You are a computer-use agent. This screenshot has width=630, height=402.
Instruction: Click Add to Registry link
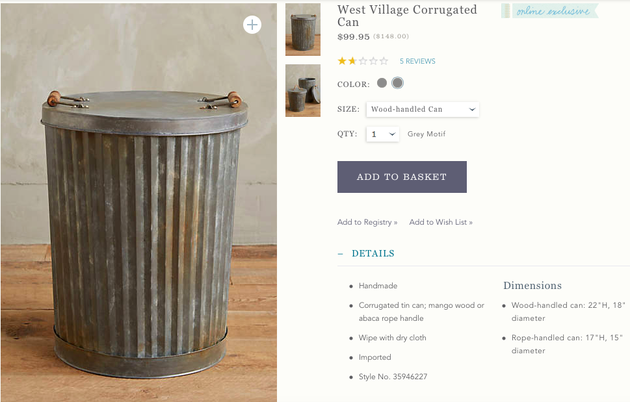(x=367, y=222)
